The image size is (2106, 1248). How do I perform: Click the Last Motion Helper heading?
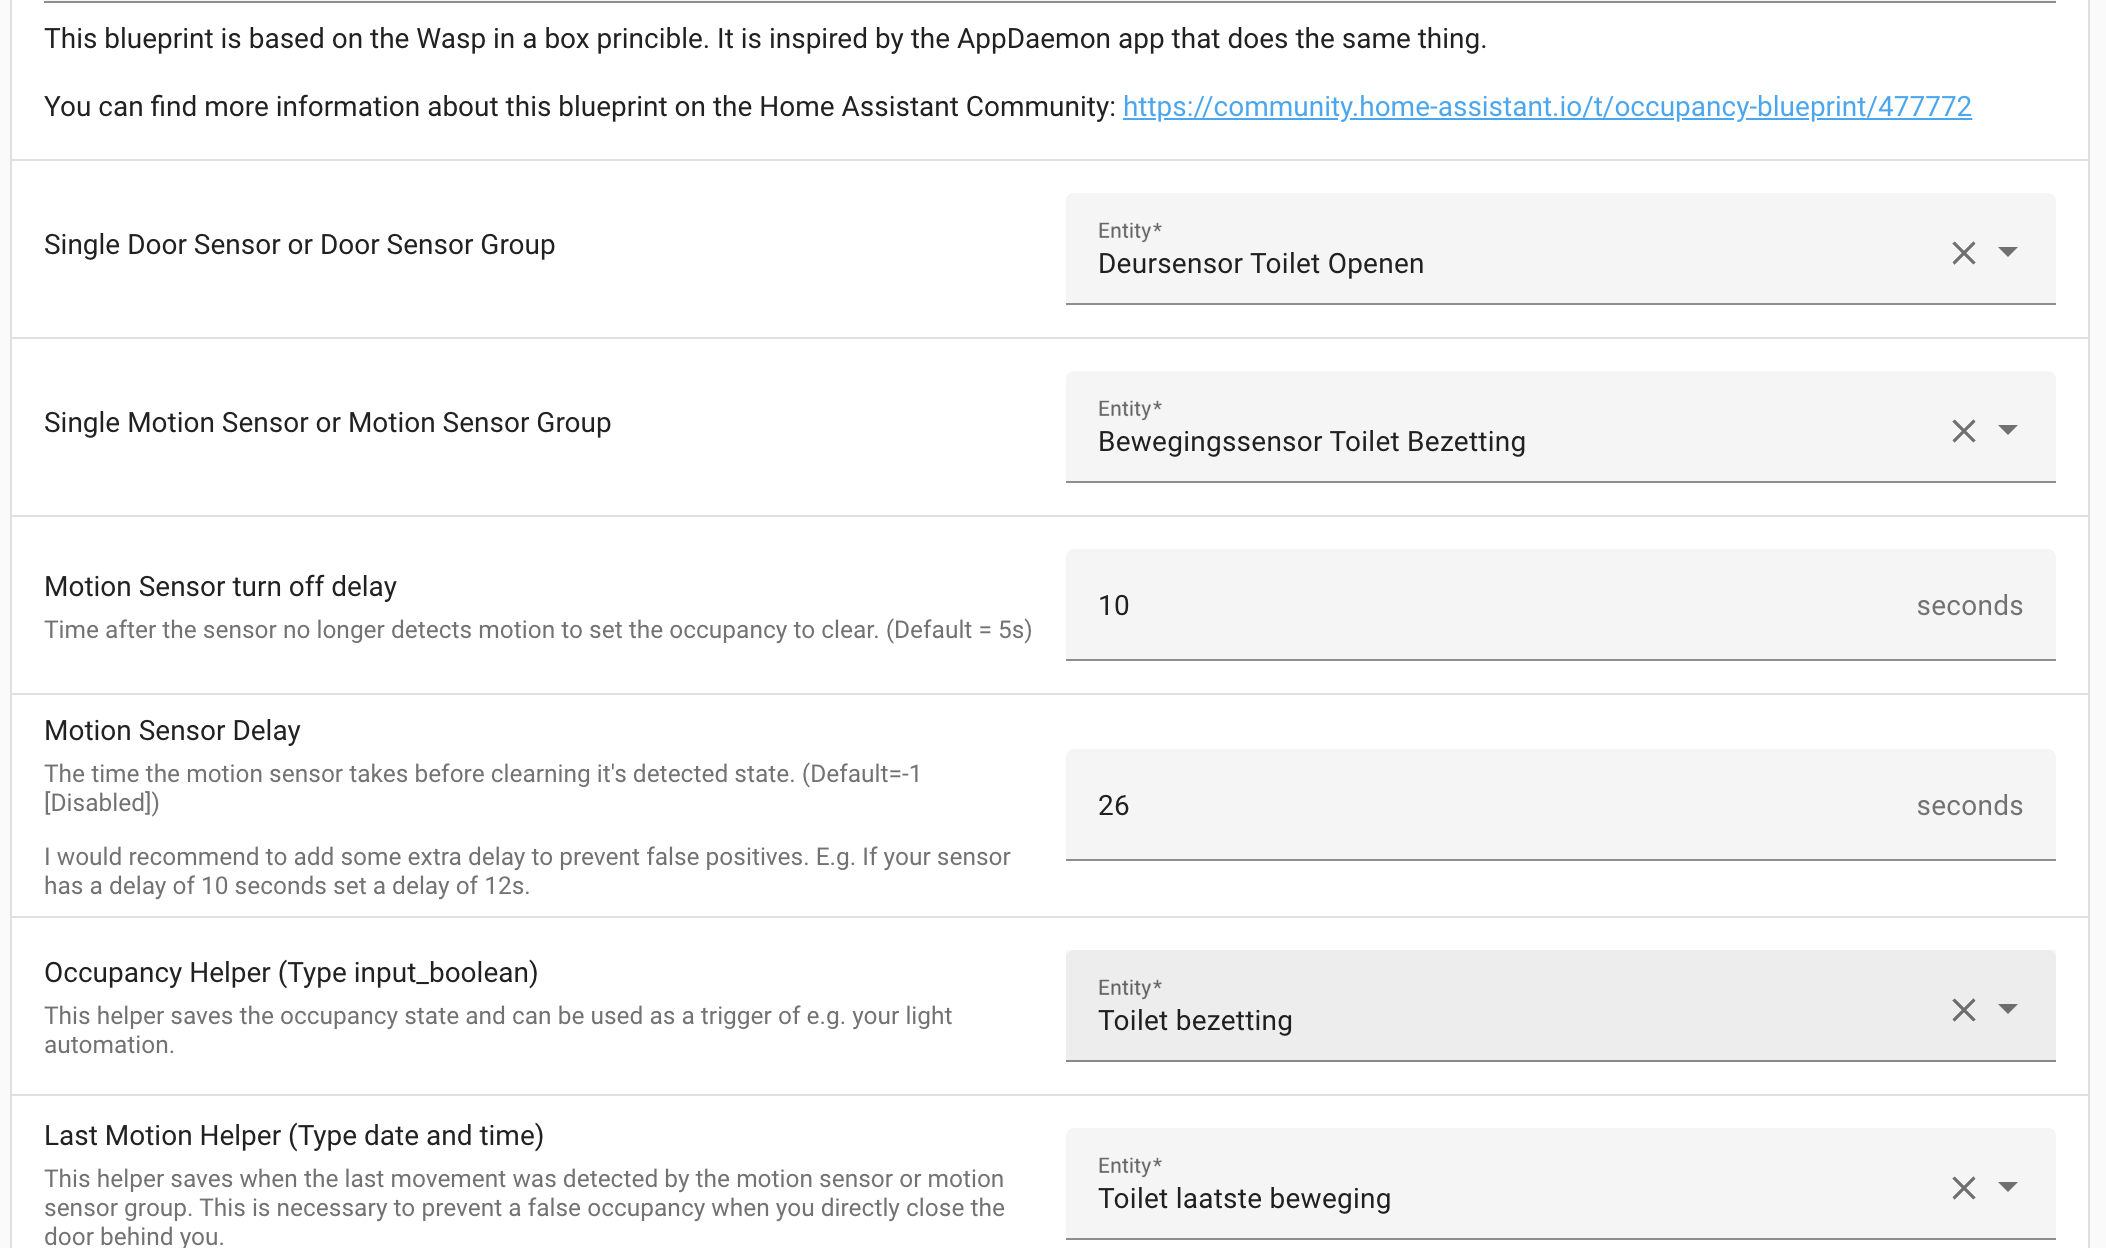tap(294, 1136)
